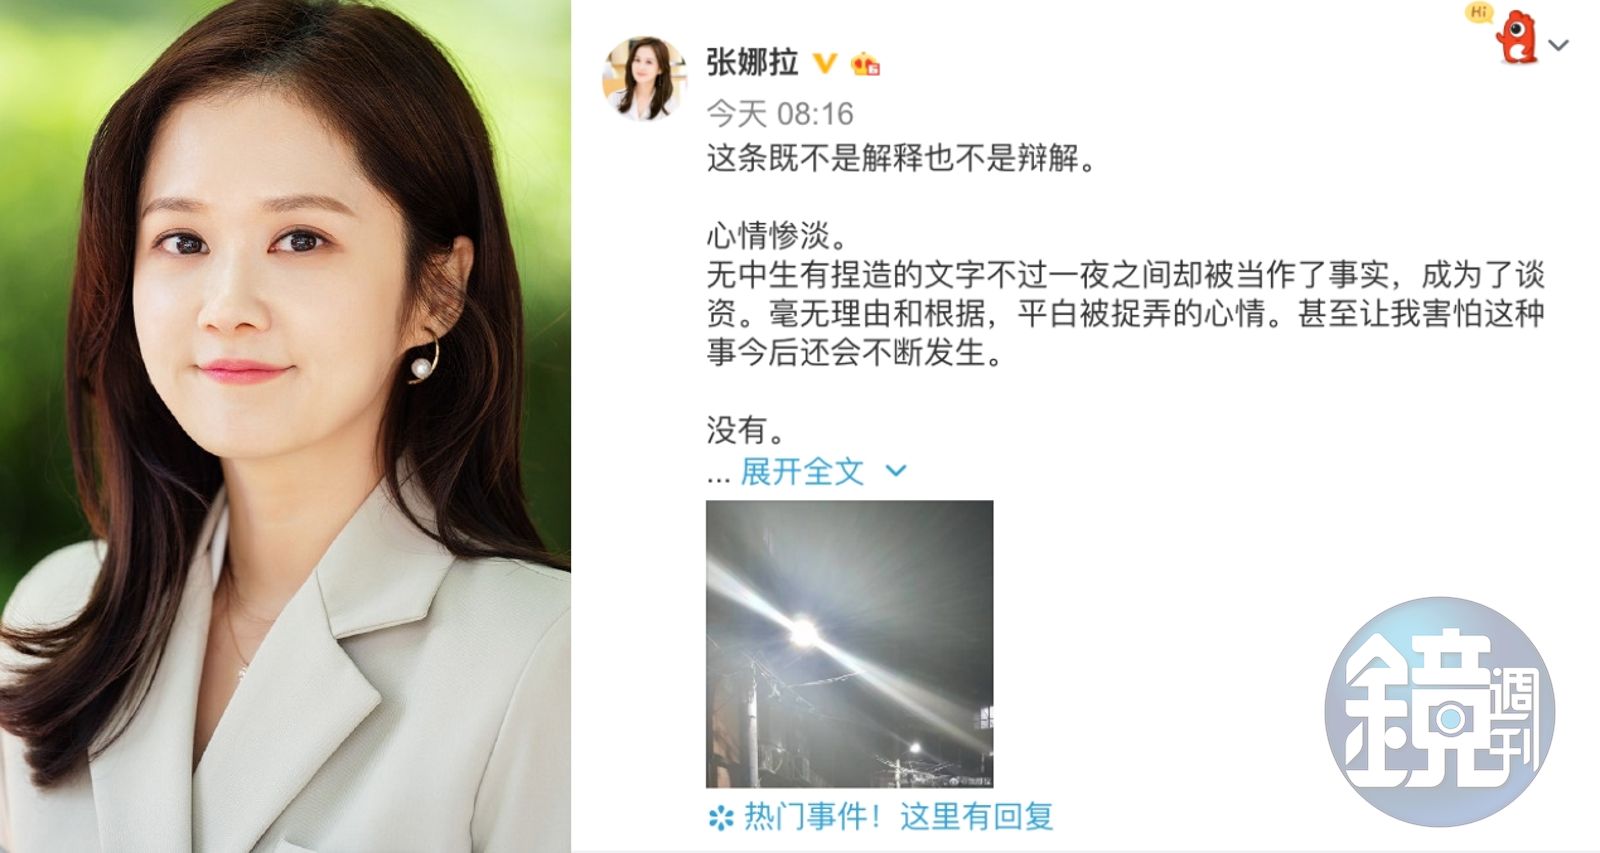
Task: Click the large portrait photo on the left
Action: point(285,426)
